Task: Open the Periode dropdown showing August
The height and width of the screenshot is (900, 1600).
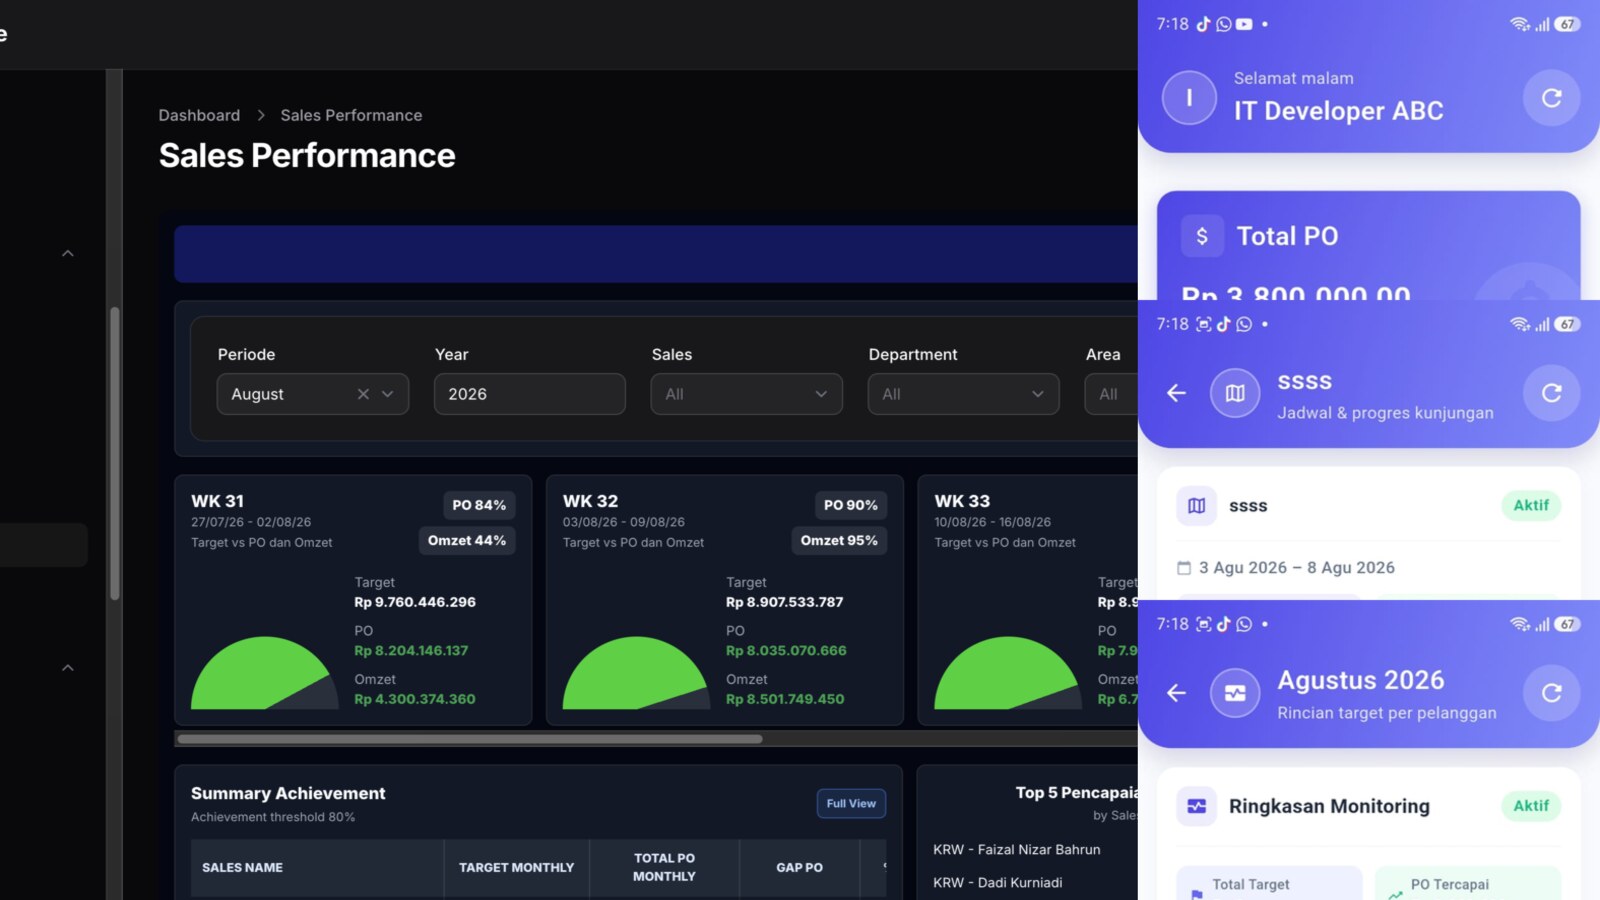Action: (x=313, y=394)
